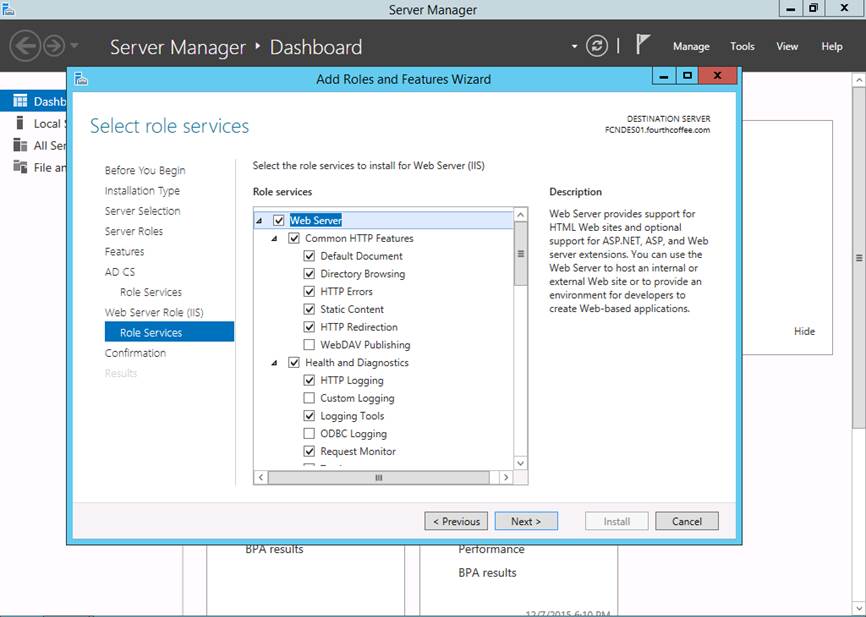Go to the Confirmation wizard step
This screenshot has height=617, width=866.
tap(135, 353)
